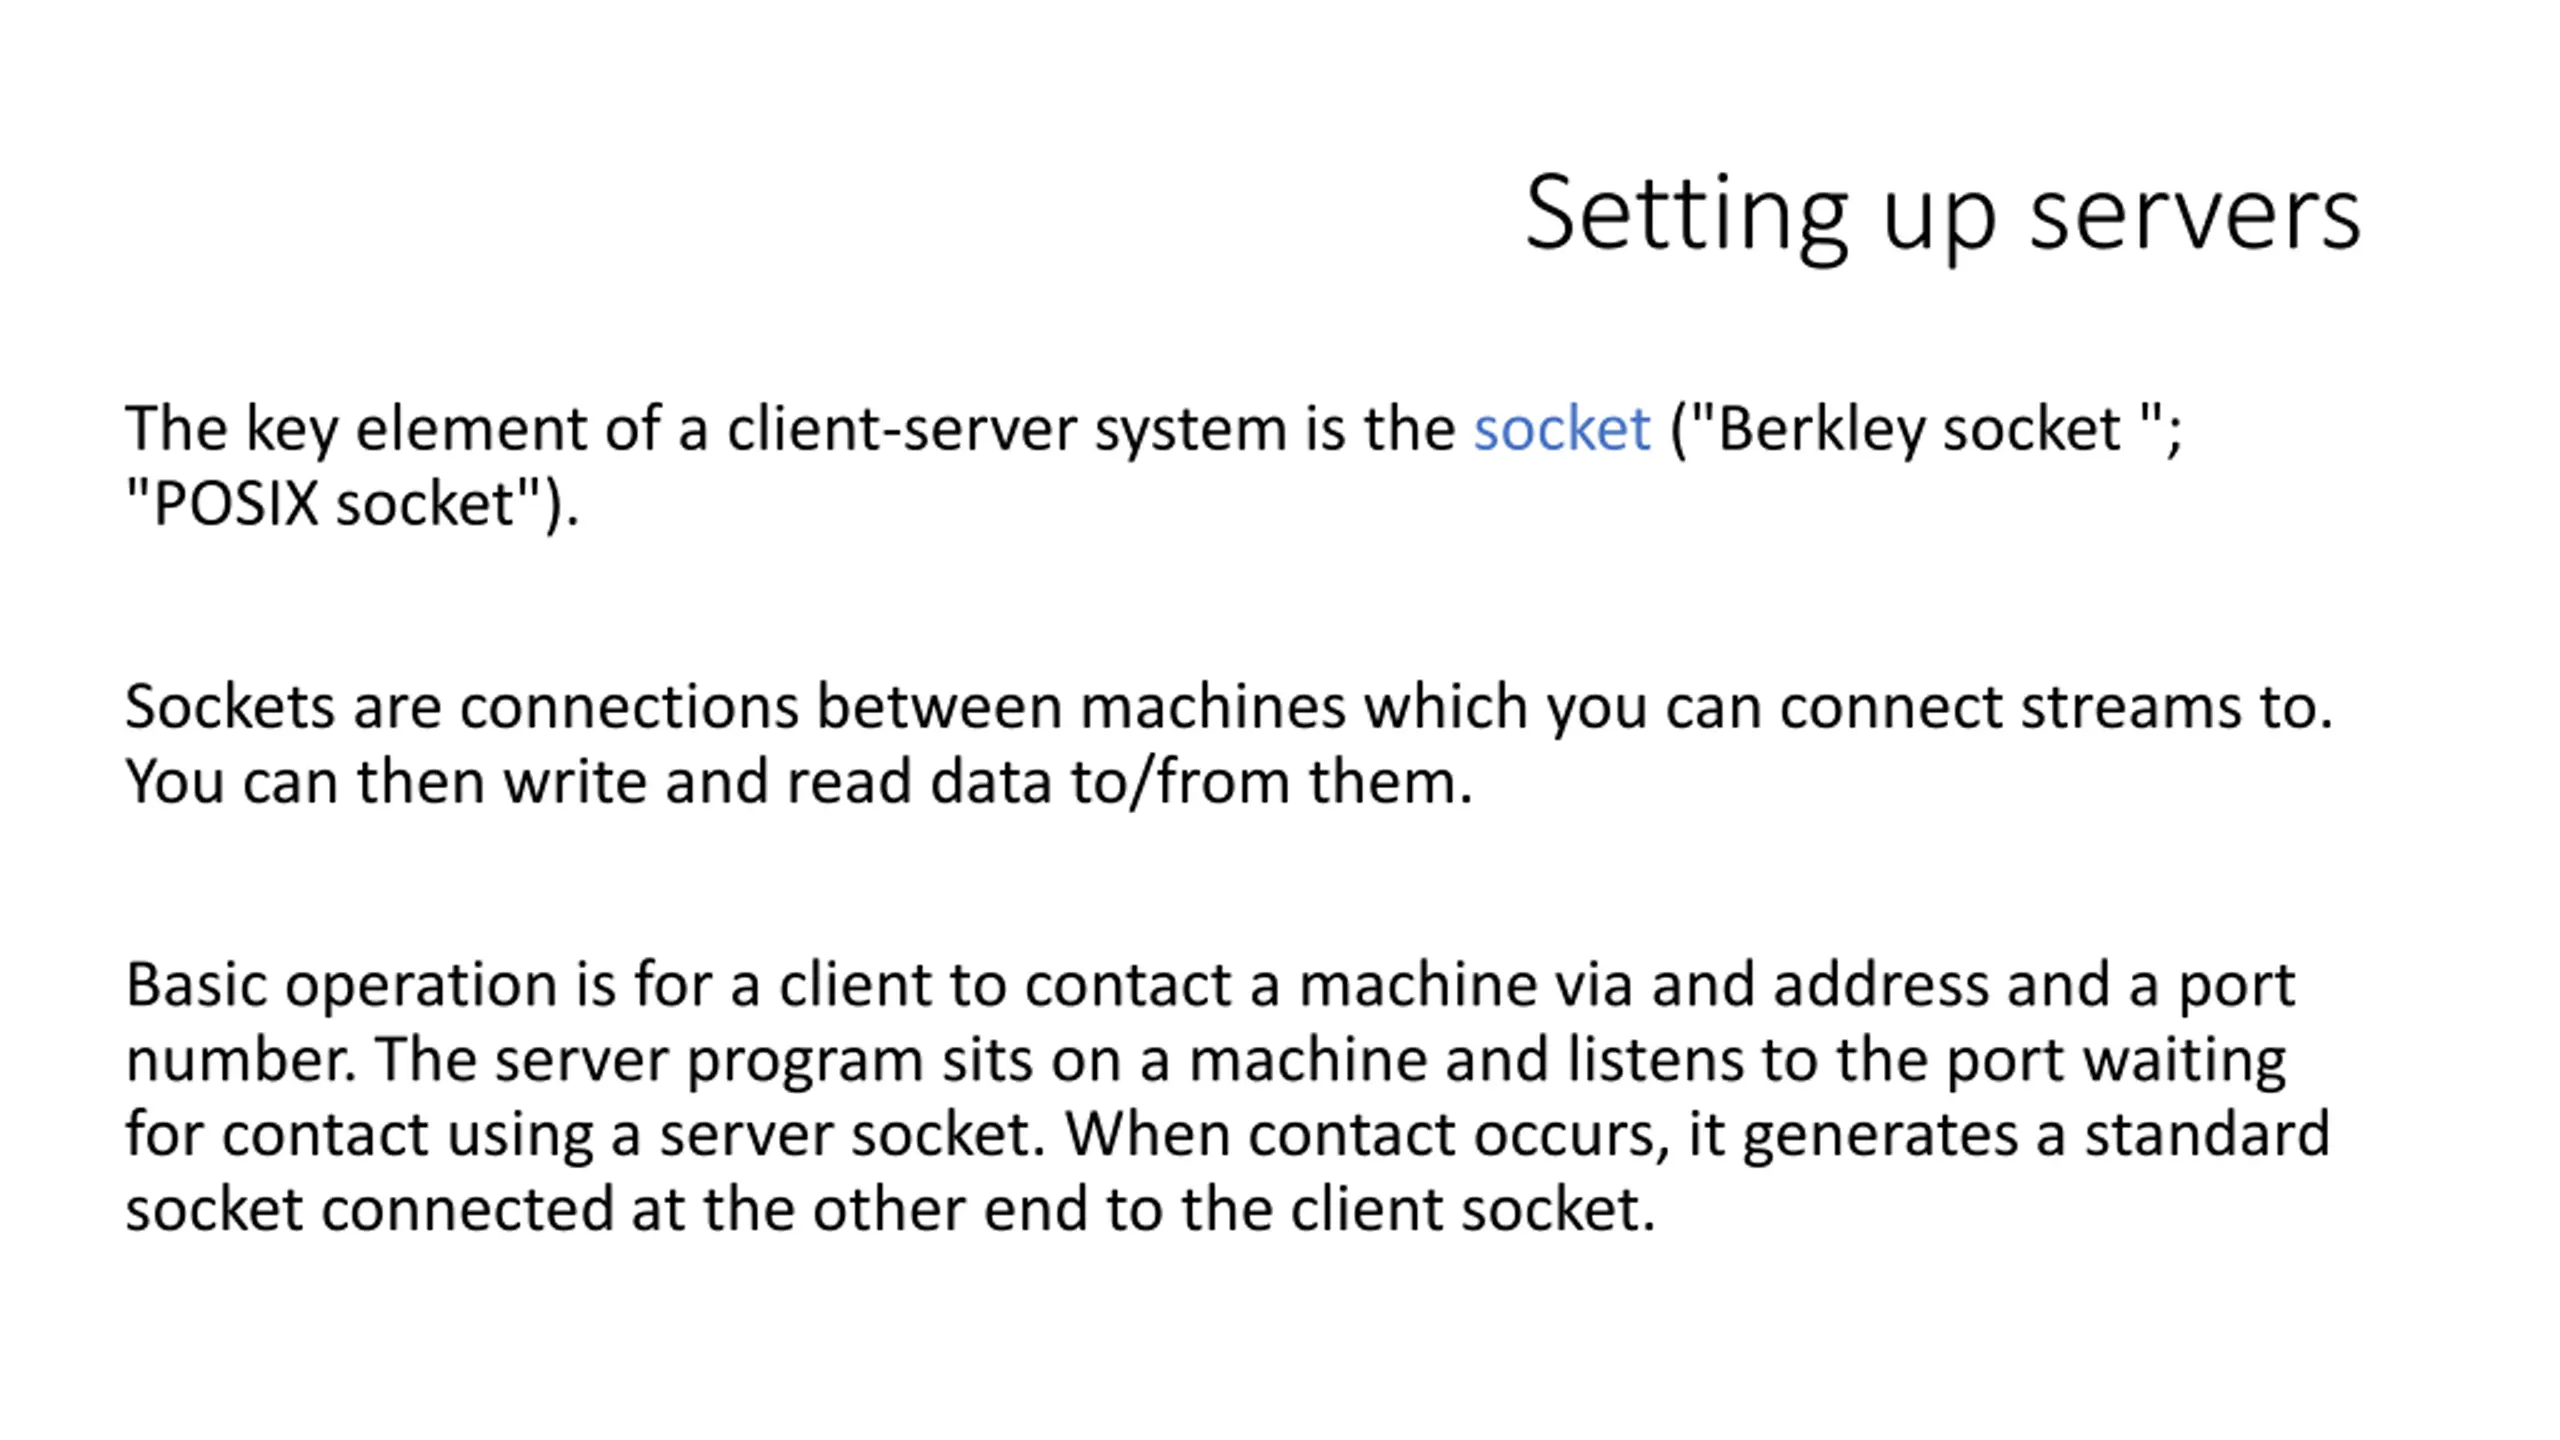The width and height of the screenshot is (2560, 1440).
Task: Click the phrase "connect streams to"
Action: coord(2048,707)
